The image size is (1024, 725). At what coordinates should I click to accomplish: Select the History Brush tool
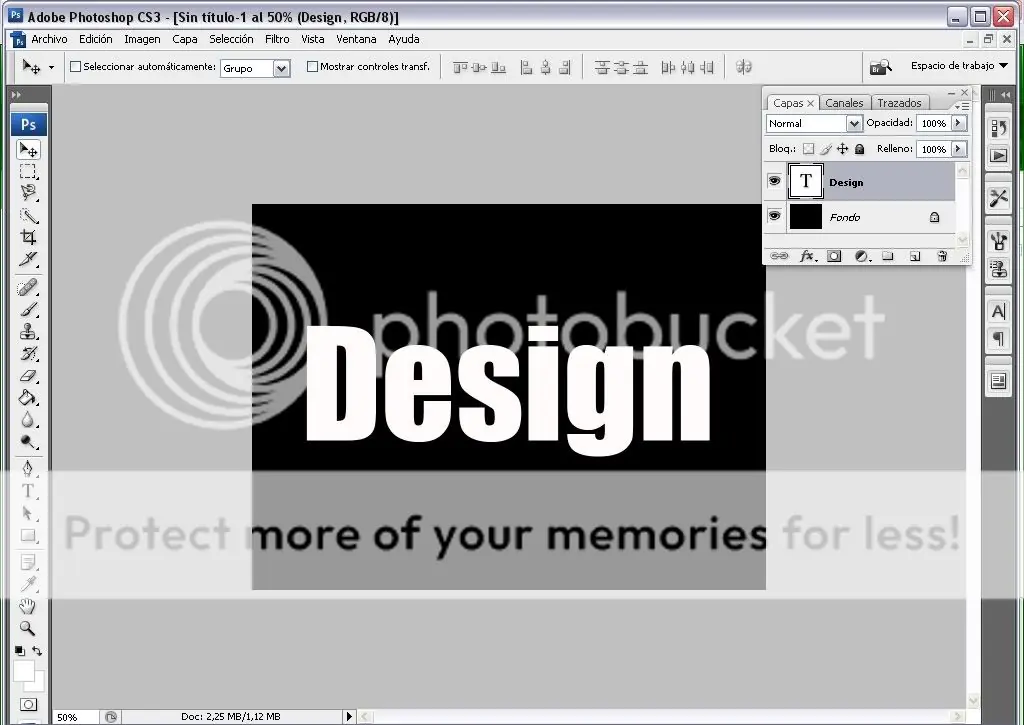[28, 354]
